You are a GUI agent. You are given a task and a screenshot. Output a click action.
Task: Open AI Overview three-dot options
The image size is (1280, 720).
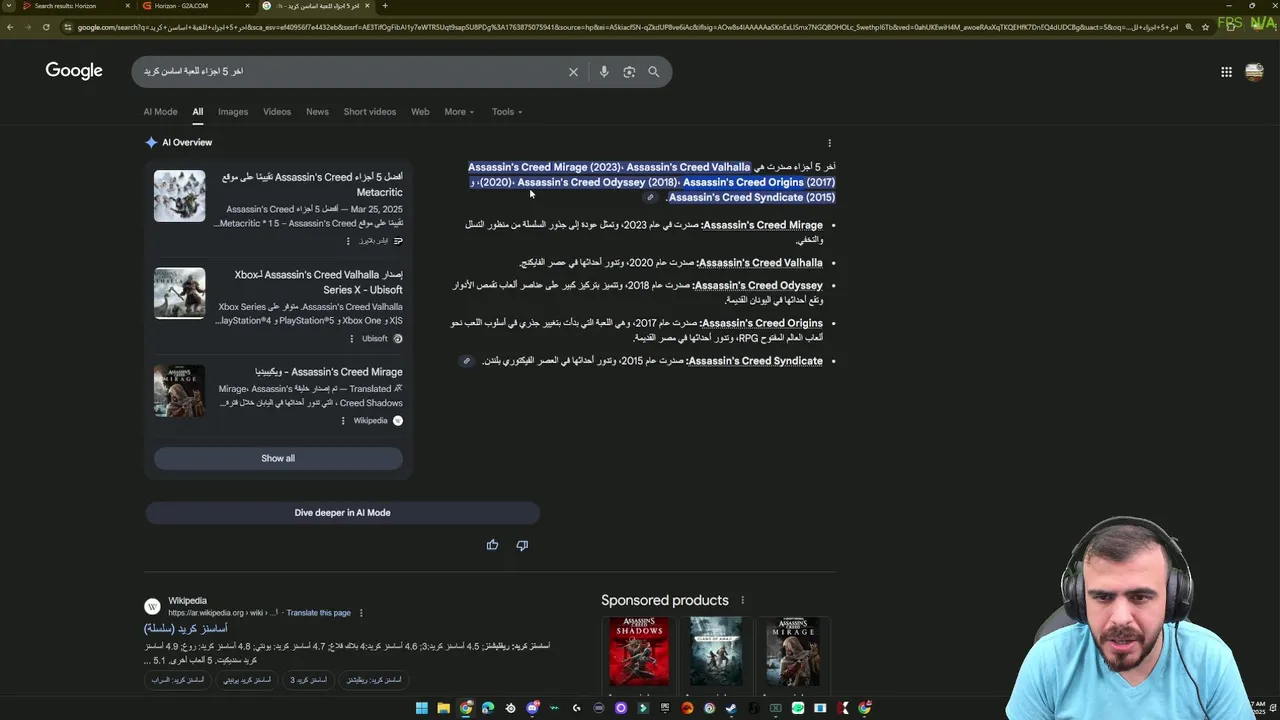(x=829, y=143)
